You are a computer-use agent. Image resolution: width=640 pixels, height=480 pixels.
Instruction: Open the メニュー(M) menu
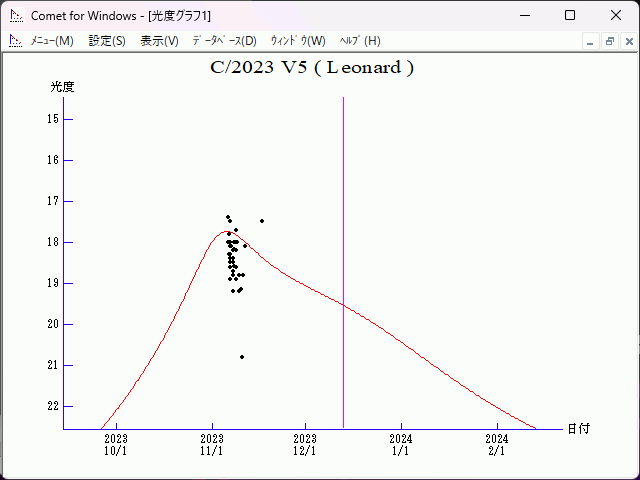point(52,41)
